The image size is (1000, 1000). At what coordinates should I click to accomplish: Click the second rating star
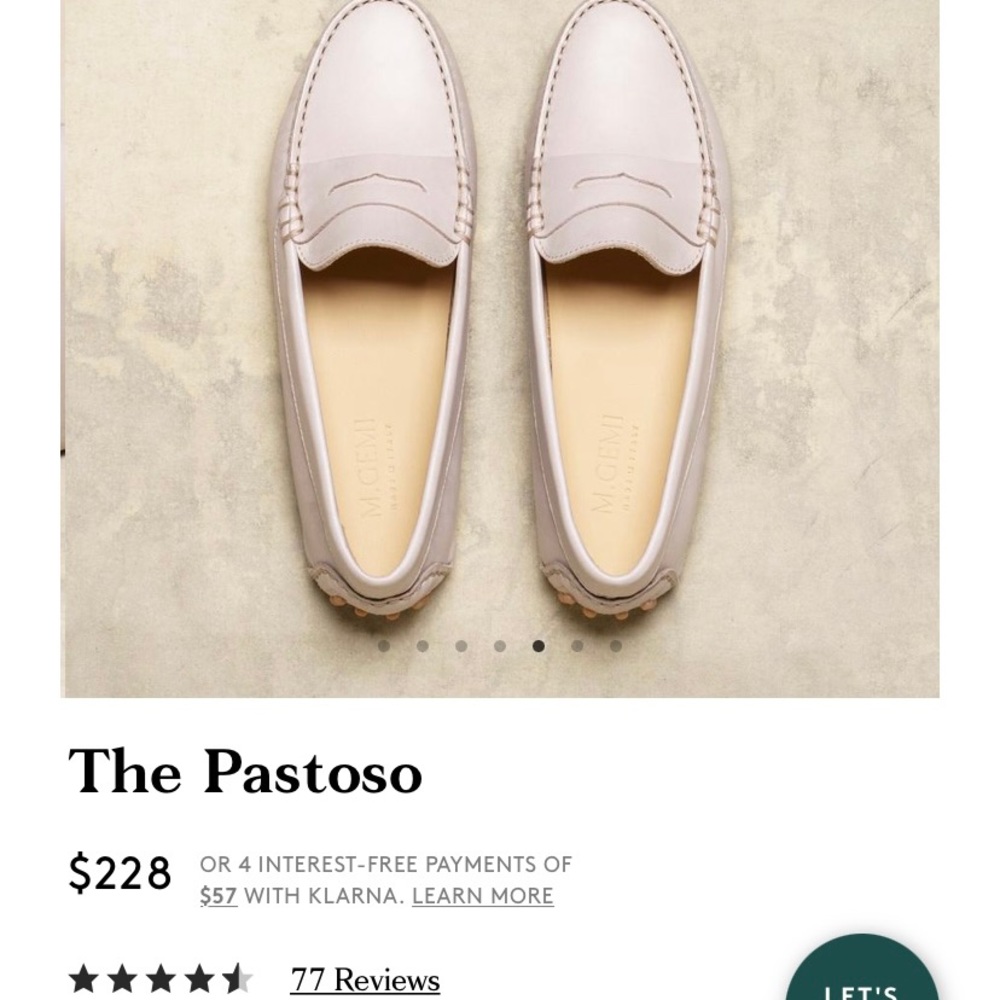pyautogui.click(x=122, y=978)
